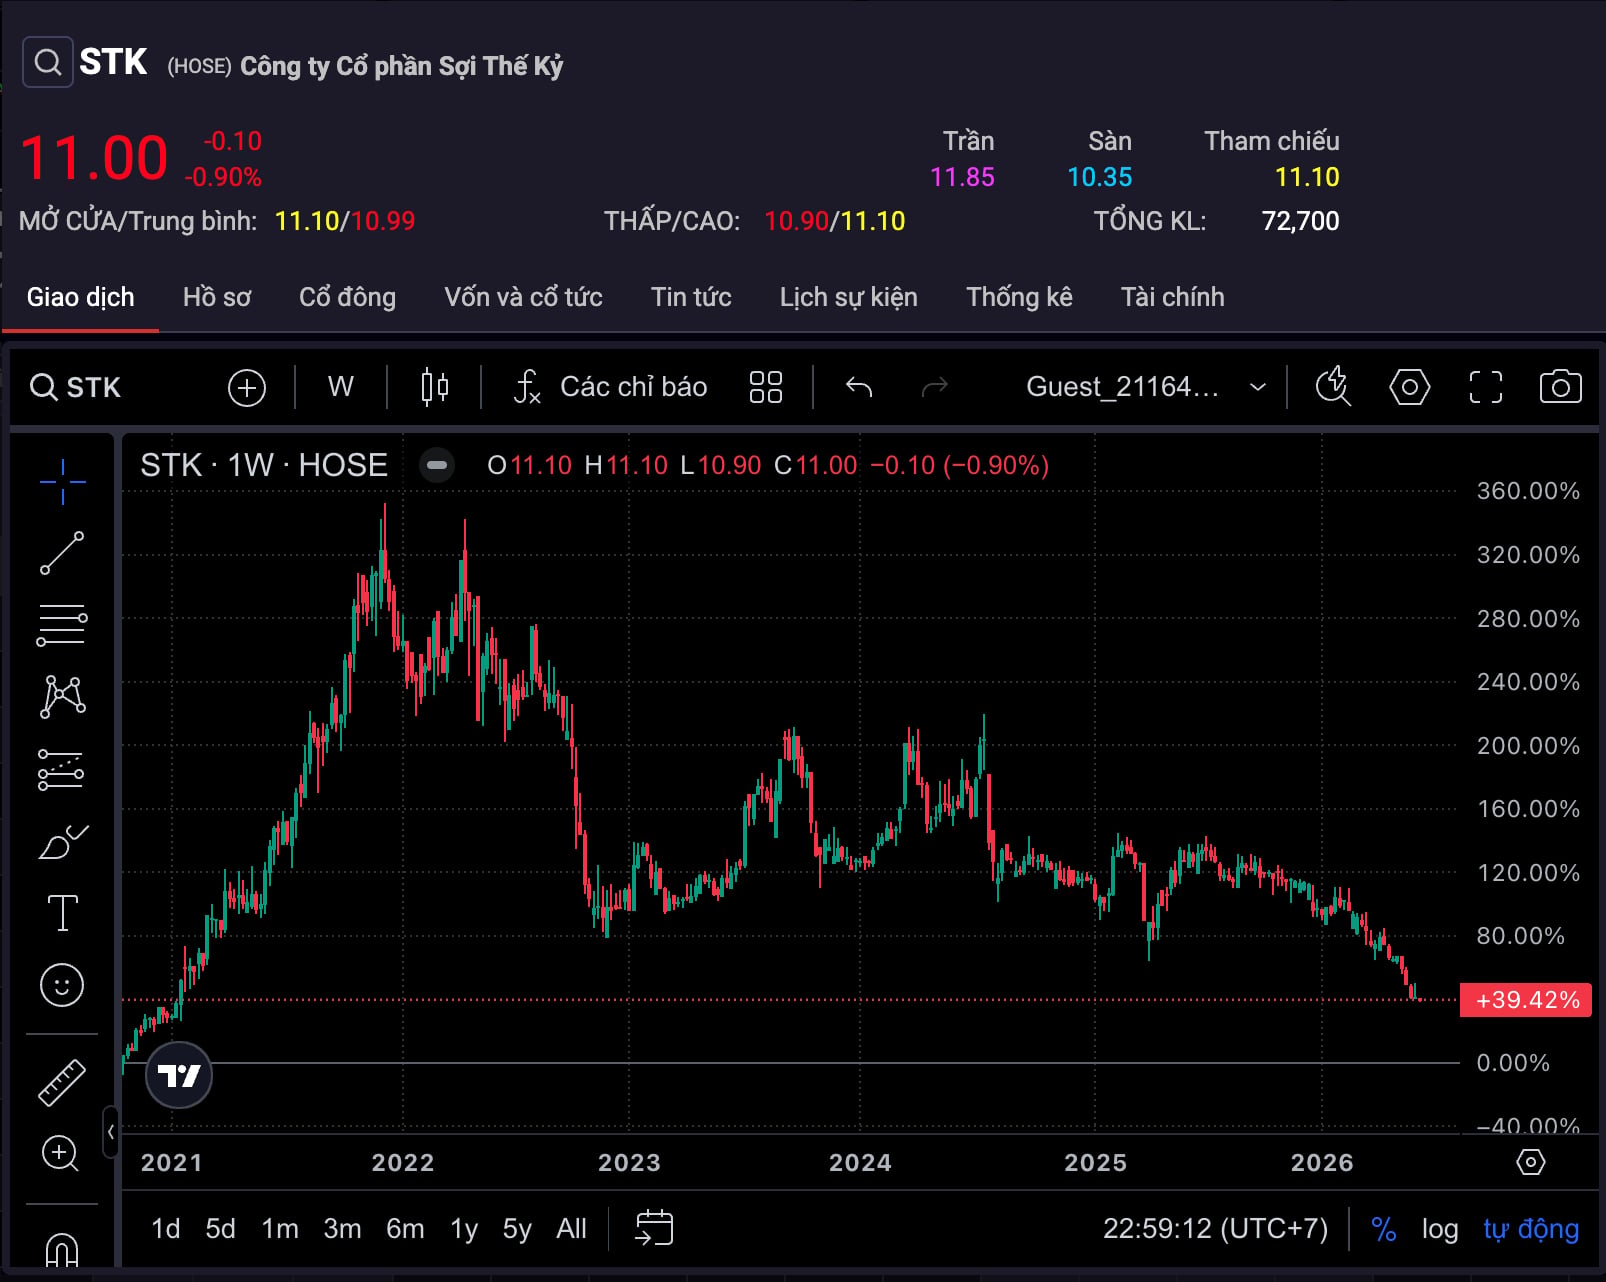This screenshot has width=1606, height=1282.
Task: Click the TỔNG KL volume value 72,700
Action: [1300, 221]
